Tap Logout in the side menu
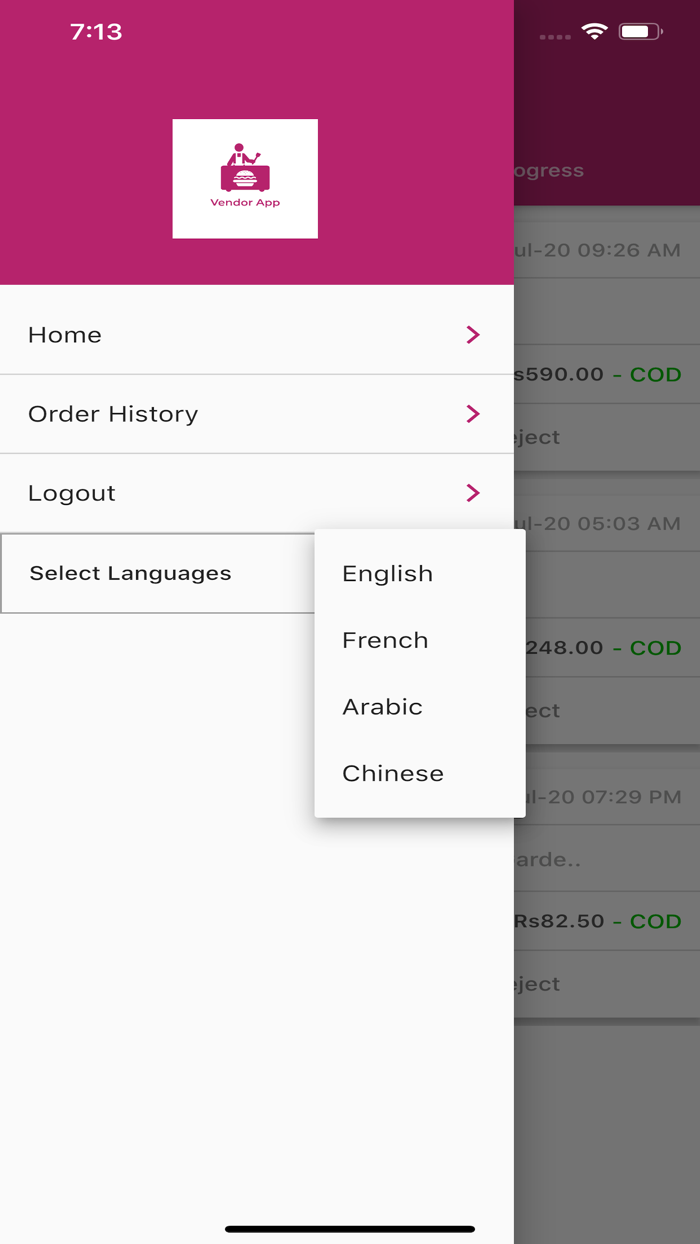This screenshot has height=1244, width=700. point(73,492)
